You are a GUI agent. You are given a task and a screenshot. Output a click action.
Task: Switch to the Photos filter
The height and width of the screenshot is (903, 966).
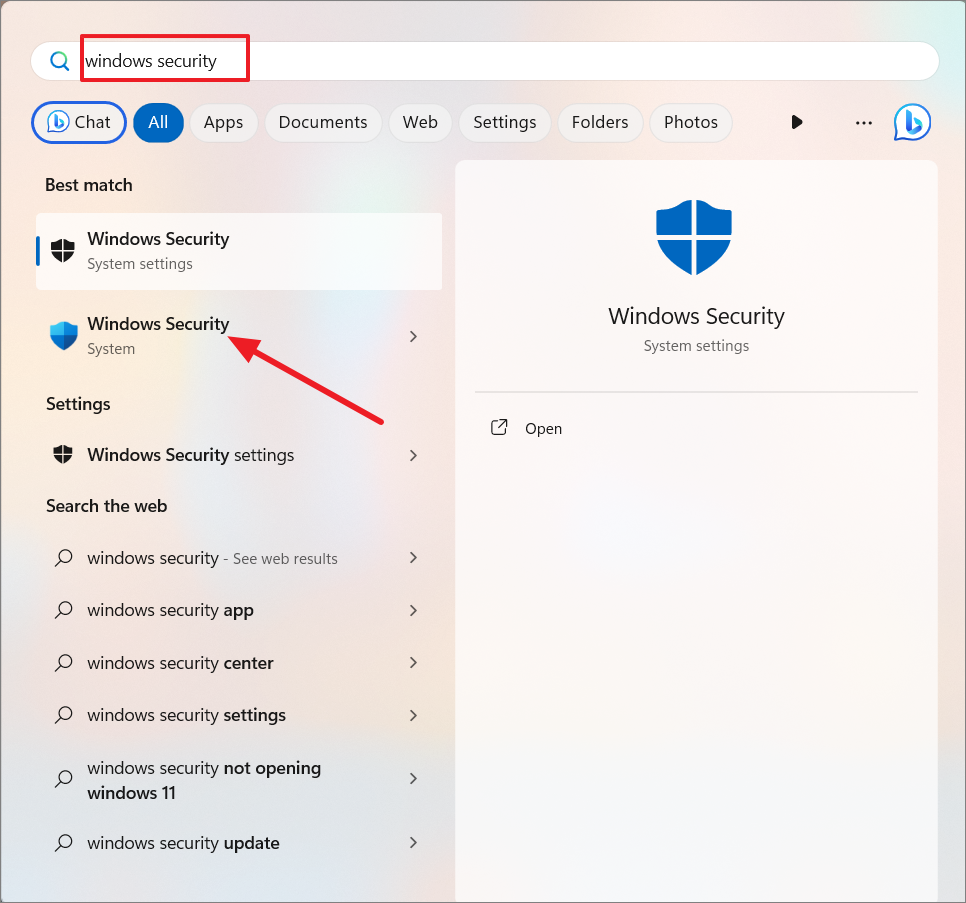[x=691, y=123]
